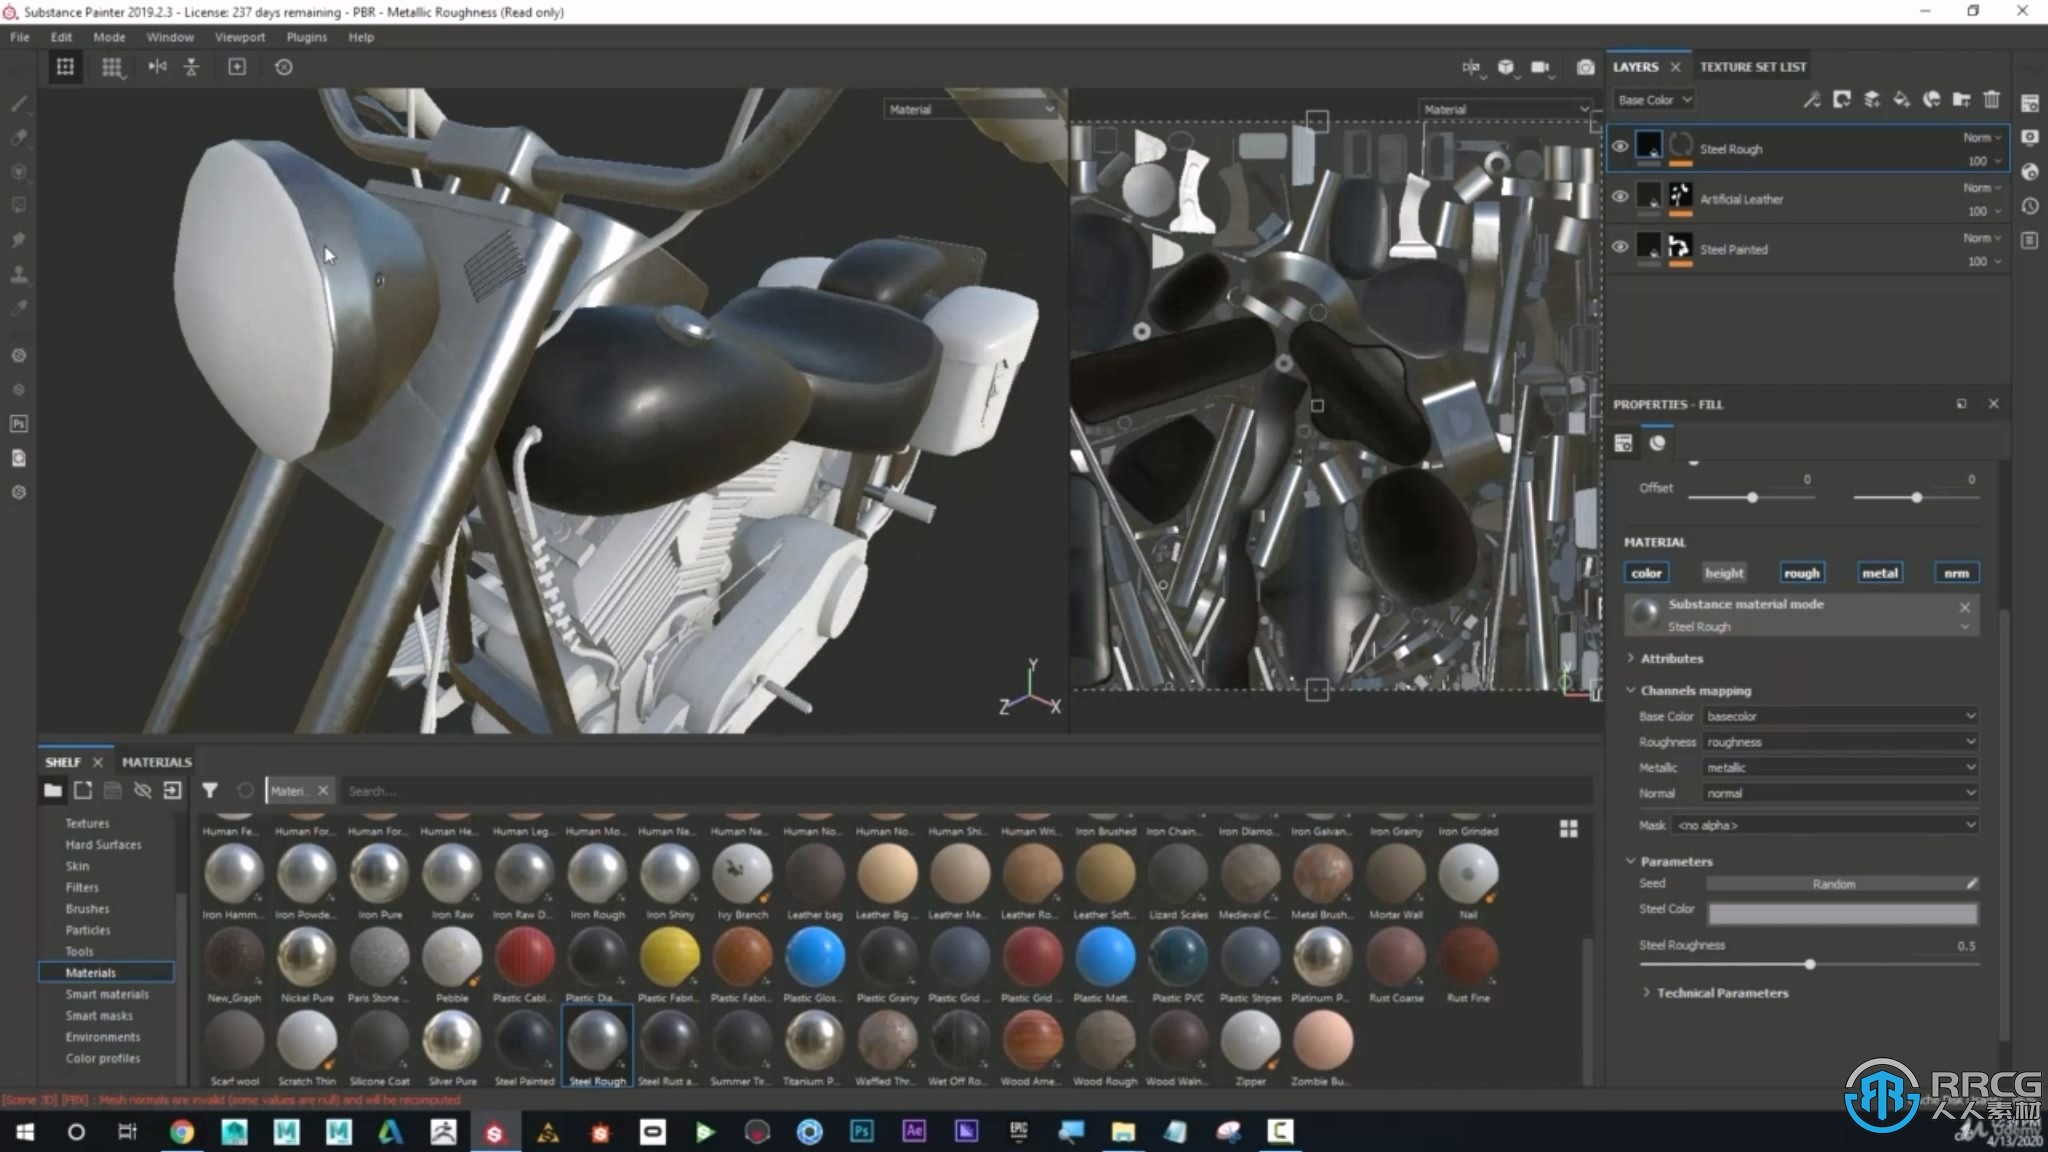Select the Material picker tool
This screenshot has height=1152, width=2048.
19,308
